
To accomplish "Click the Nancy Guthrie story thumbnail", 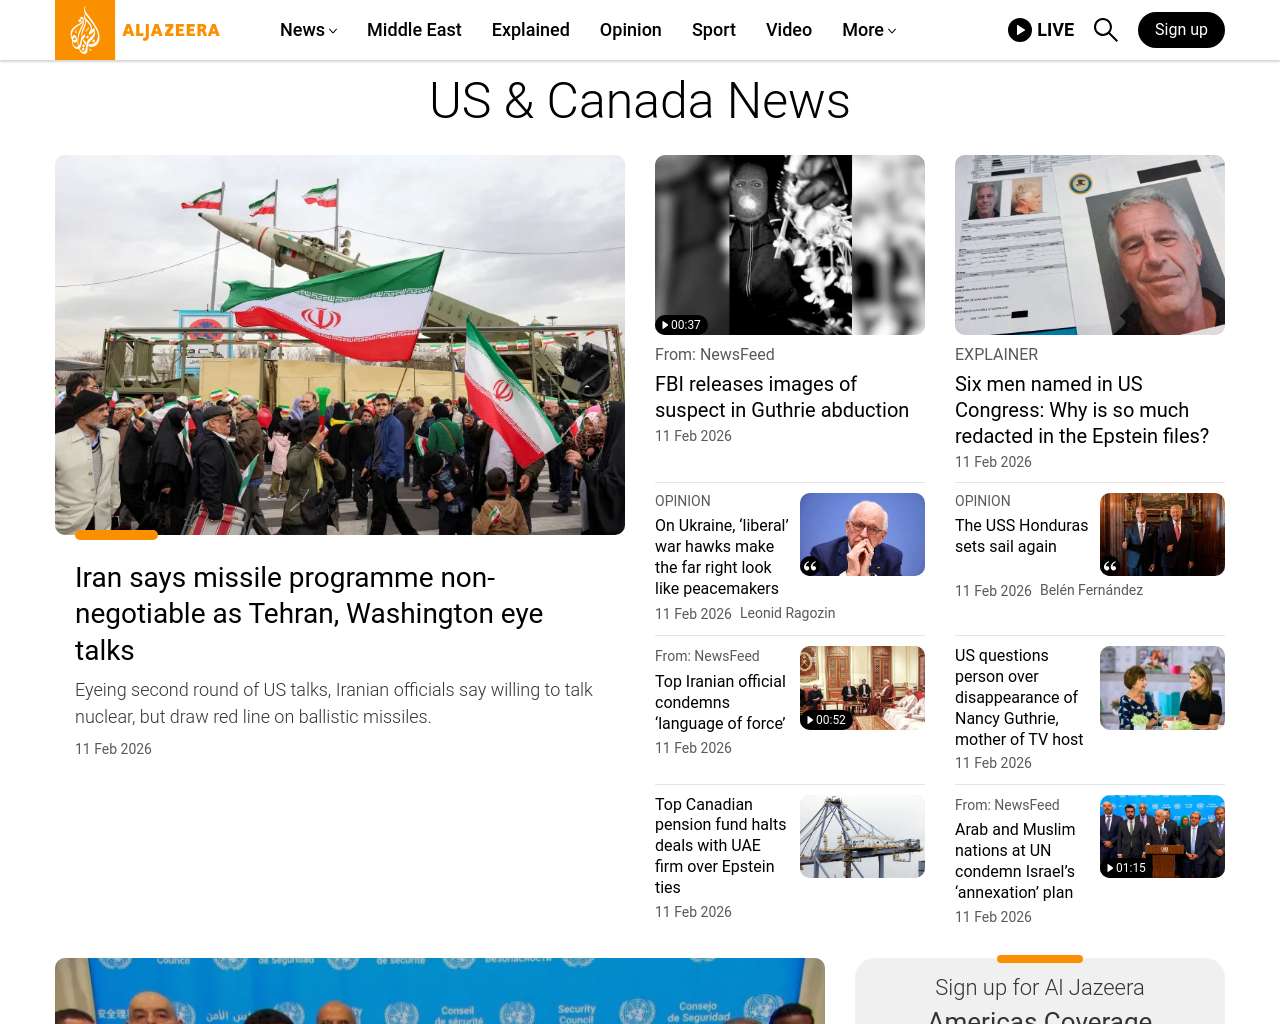I will pos(1162,688).
